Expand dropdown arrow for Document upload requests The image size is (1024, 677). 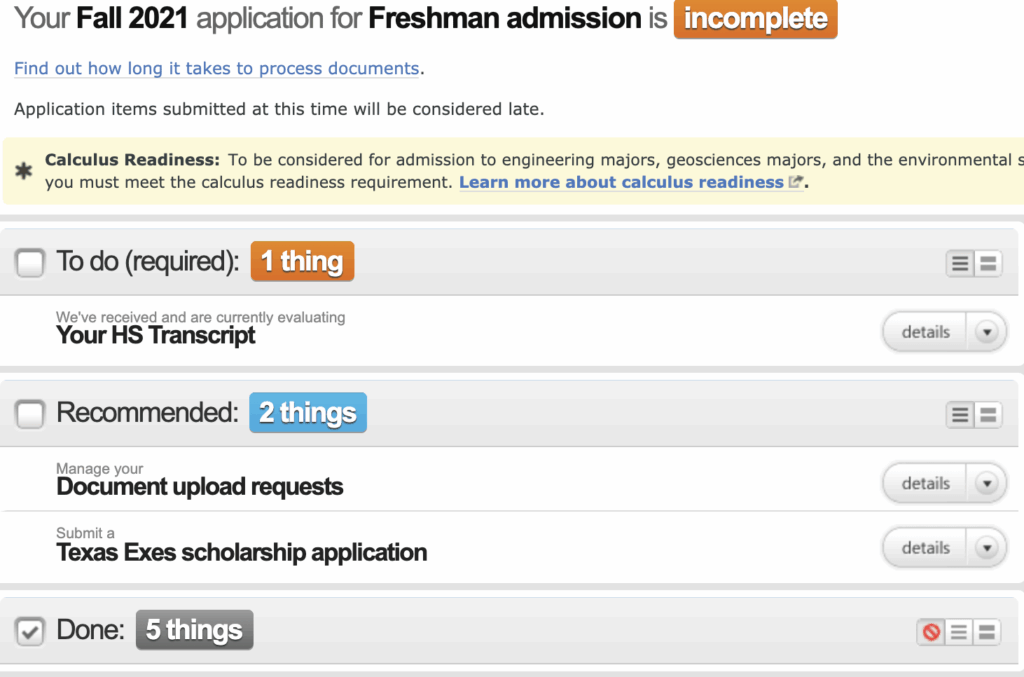coord(987,484)
